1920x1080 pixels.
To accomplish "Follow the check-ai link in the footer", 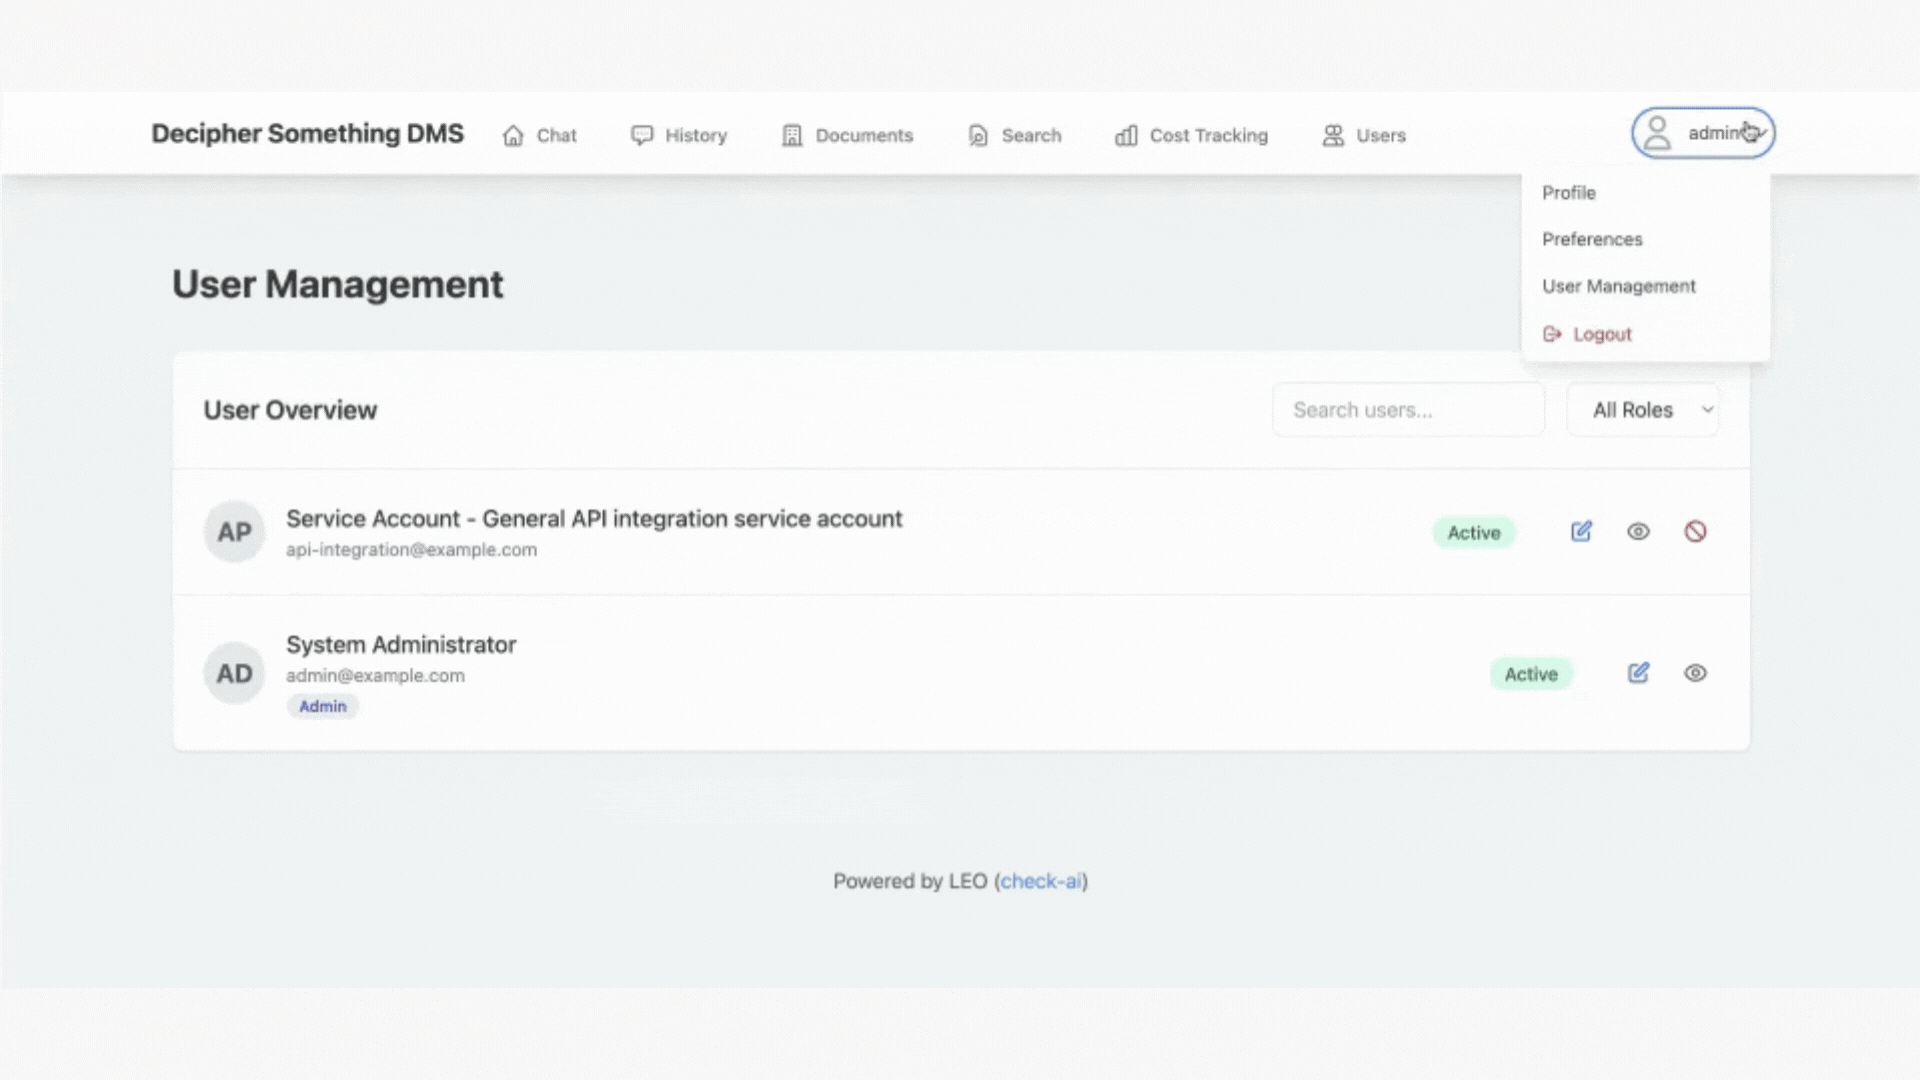I will point(1041,881).
